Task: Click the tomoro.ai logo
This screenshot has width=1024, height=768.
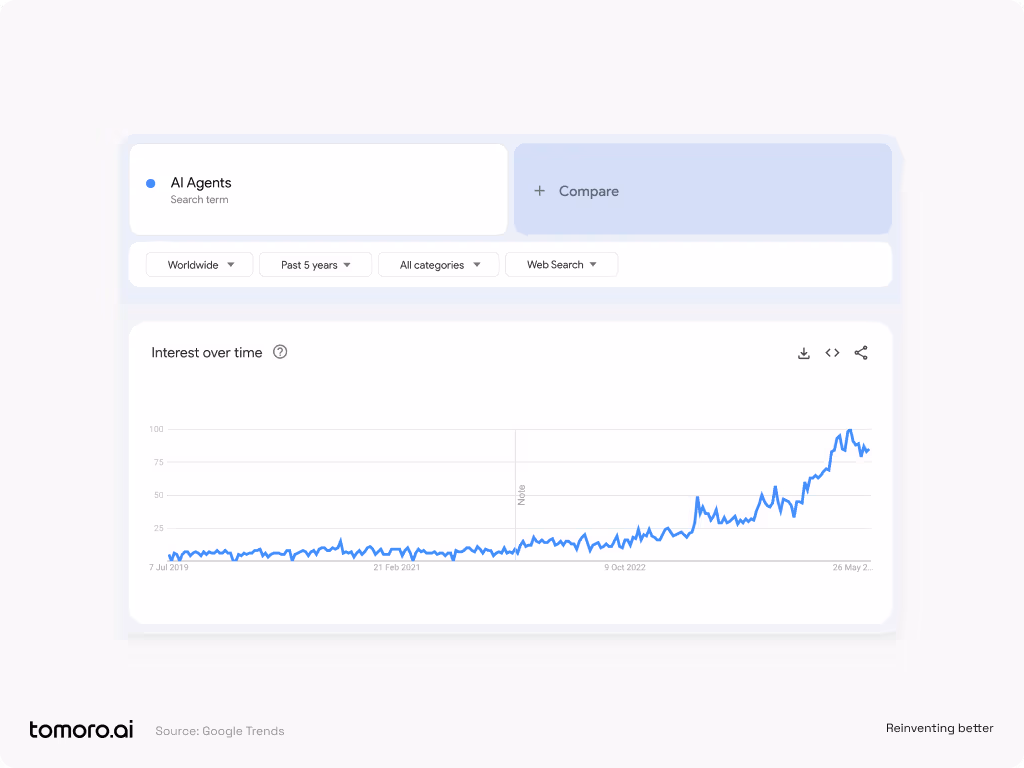Action: tap(81, 729)
